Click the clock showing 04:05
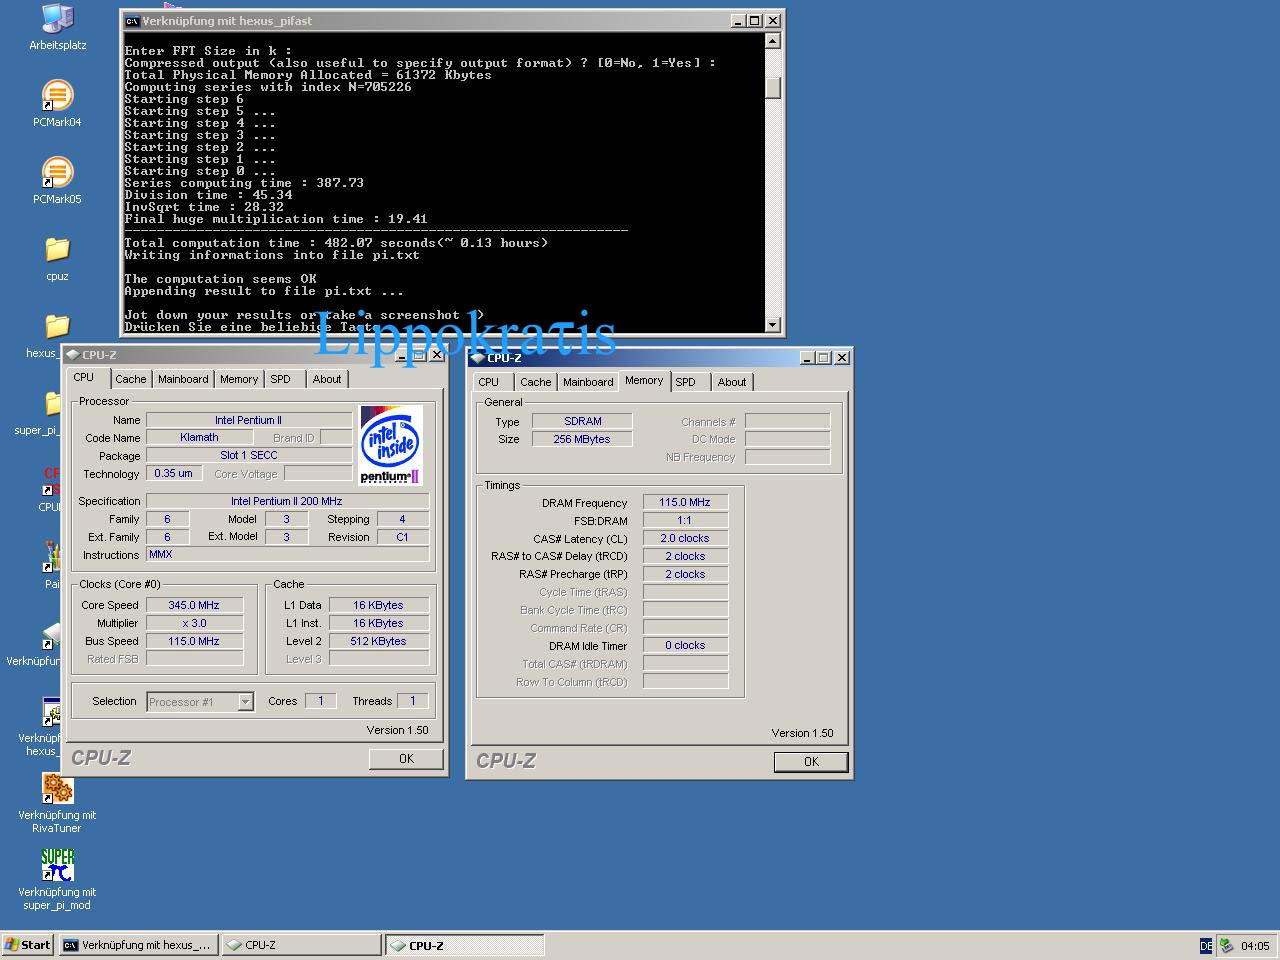Screen dimensions: 1280x960 (x=1255, y=945)
